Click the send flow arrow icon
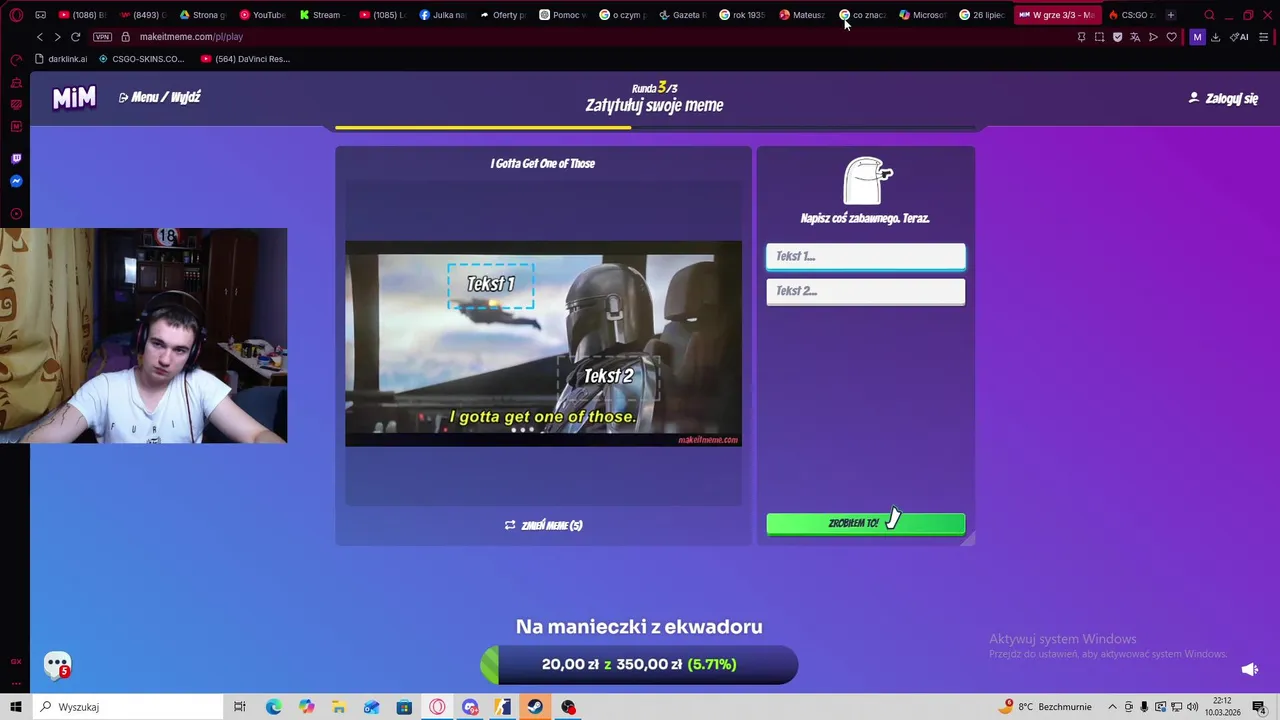This screenshot has width=1280, height=720. [1153, 37]
